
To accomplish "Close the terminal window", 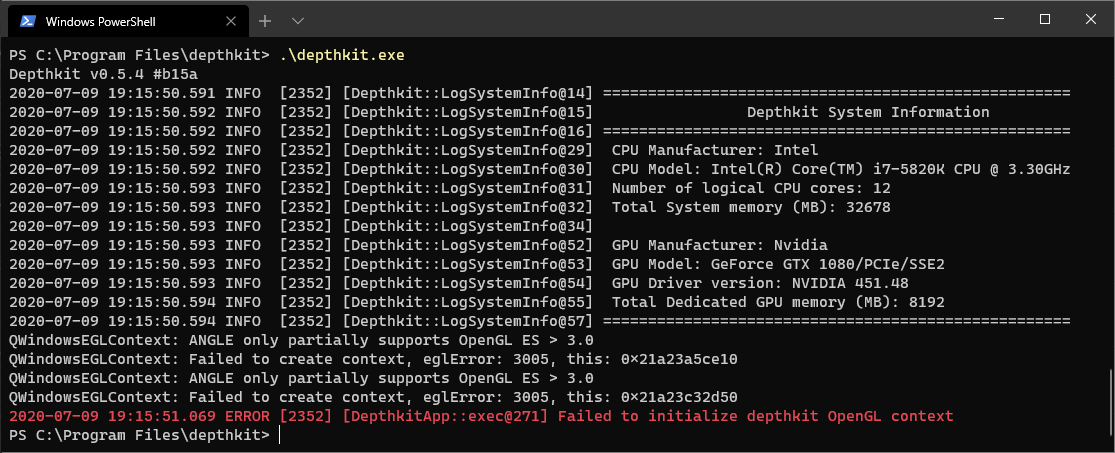I will pos(1090,20).
